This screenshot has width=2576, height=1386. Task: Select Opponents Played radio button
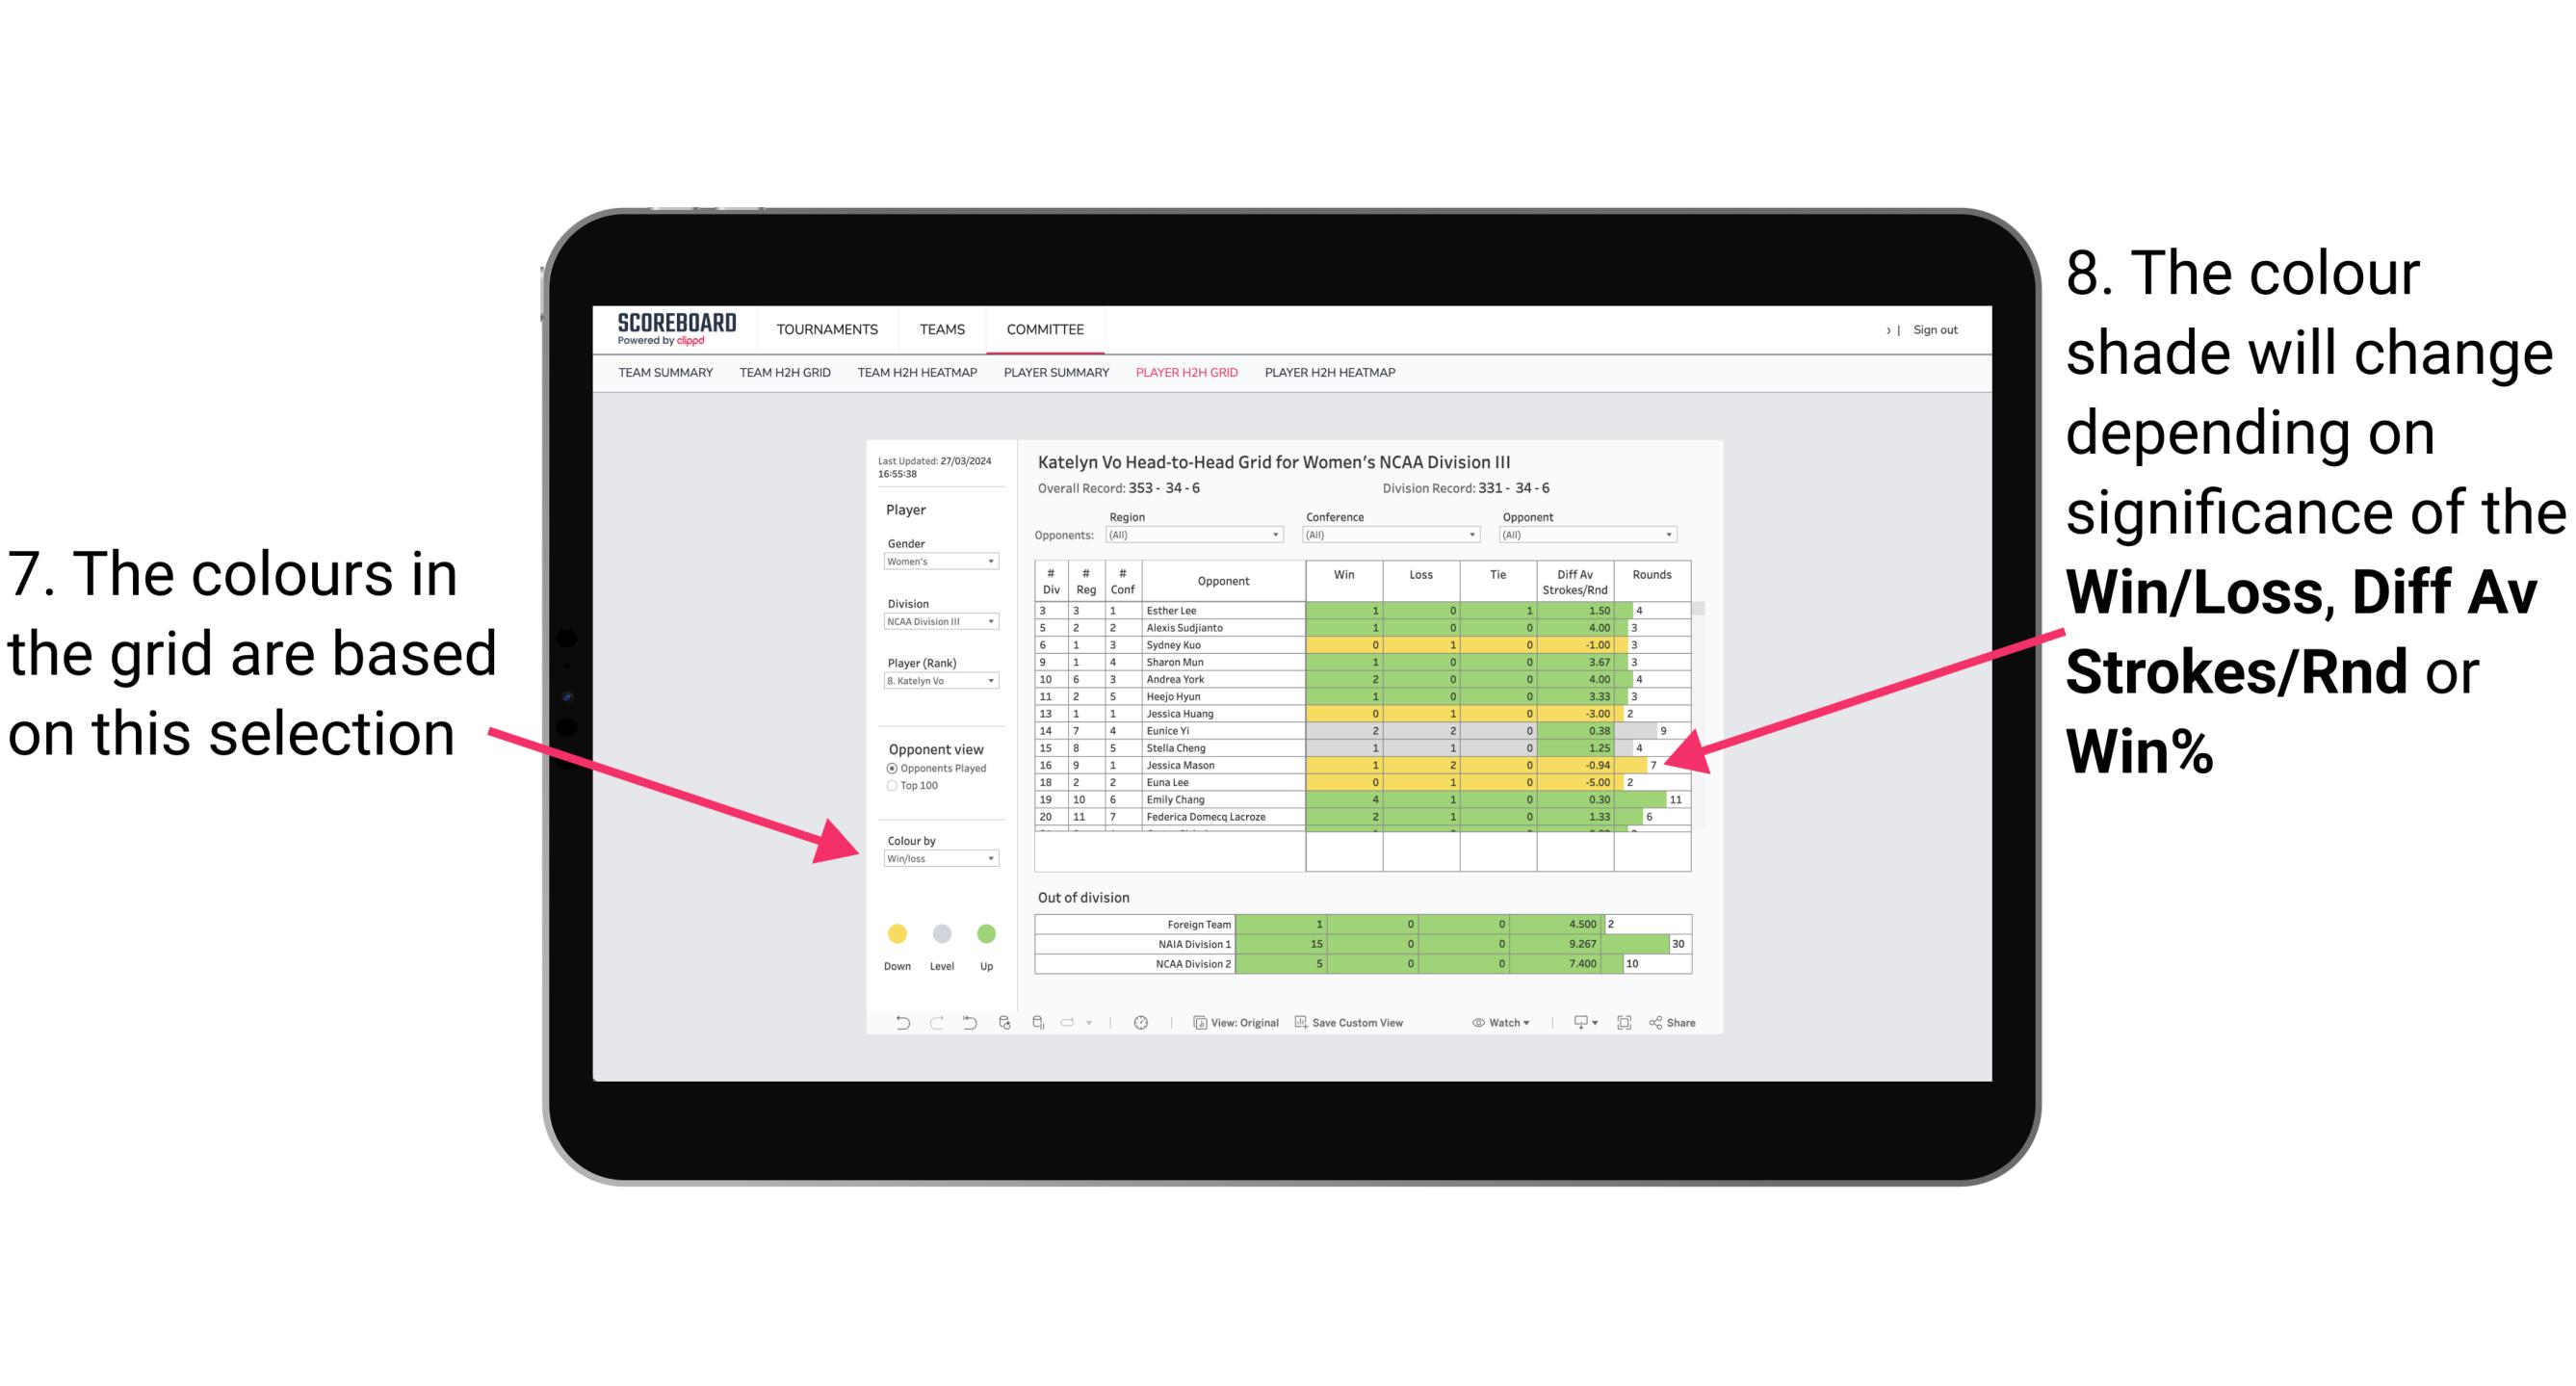pyautogui.click(x=894, y=768)
